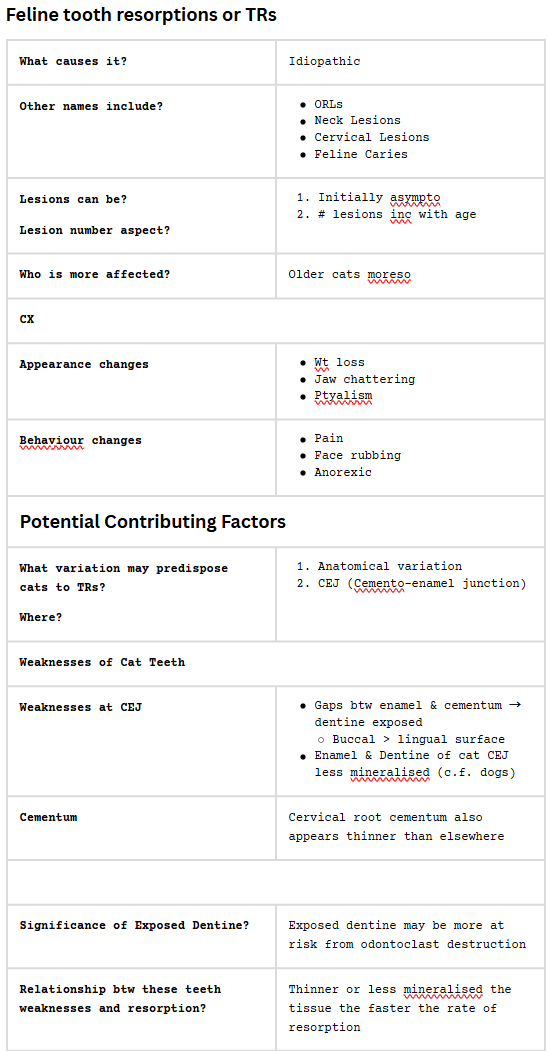This screenshot has height=1051, width=547.
Task: Click 'Significance of Exposed Dentine?' cell
Action: pos(141,936)
